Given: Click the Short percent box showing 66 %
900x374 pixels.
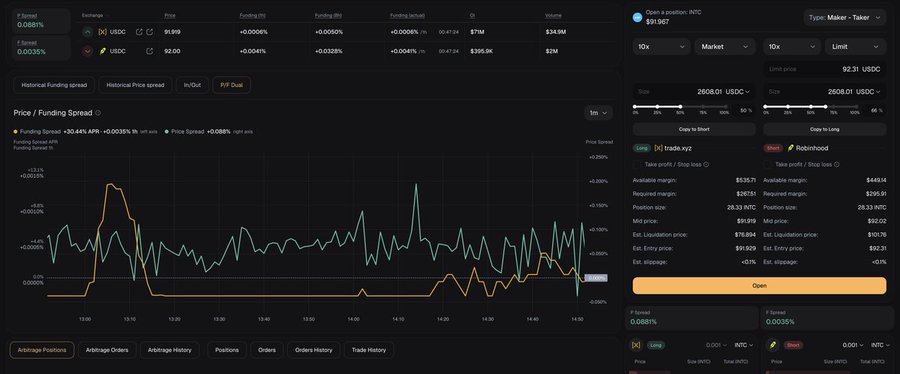Looking at the screenshot, I should [875, 110].
